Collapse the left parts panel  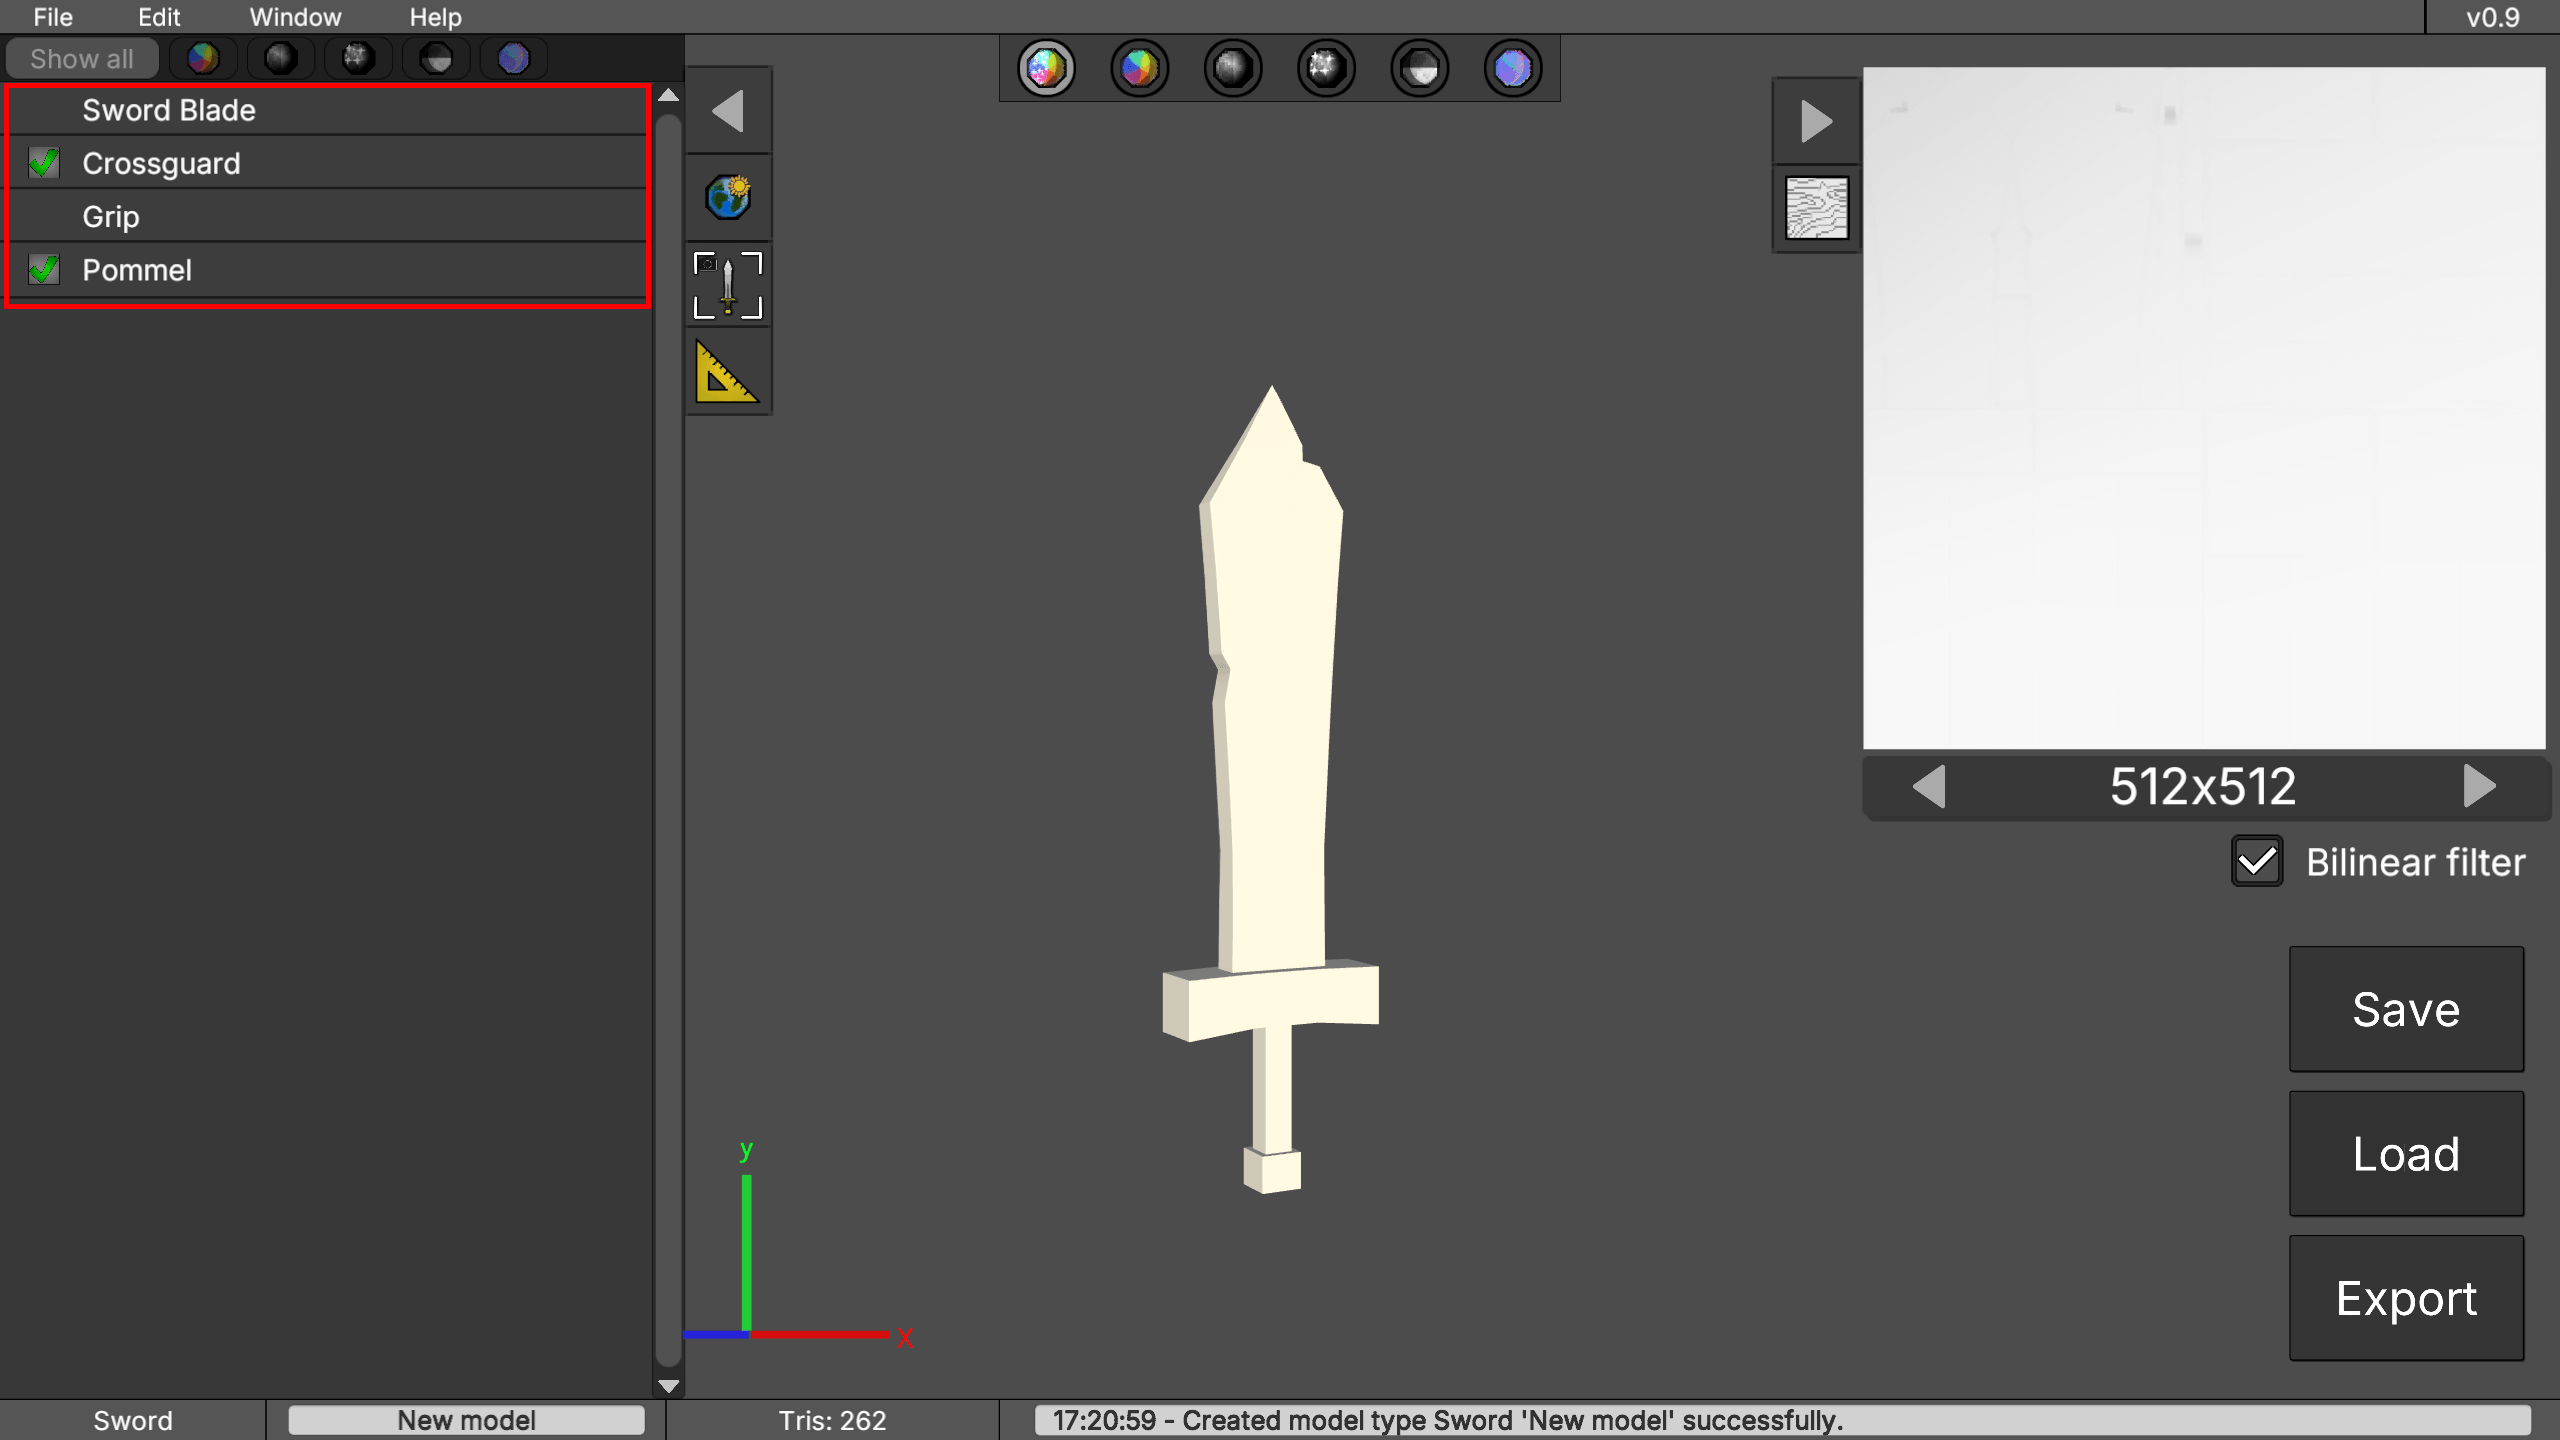728,110
